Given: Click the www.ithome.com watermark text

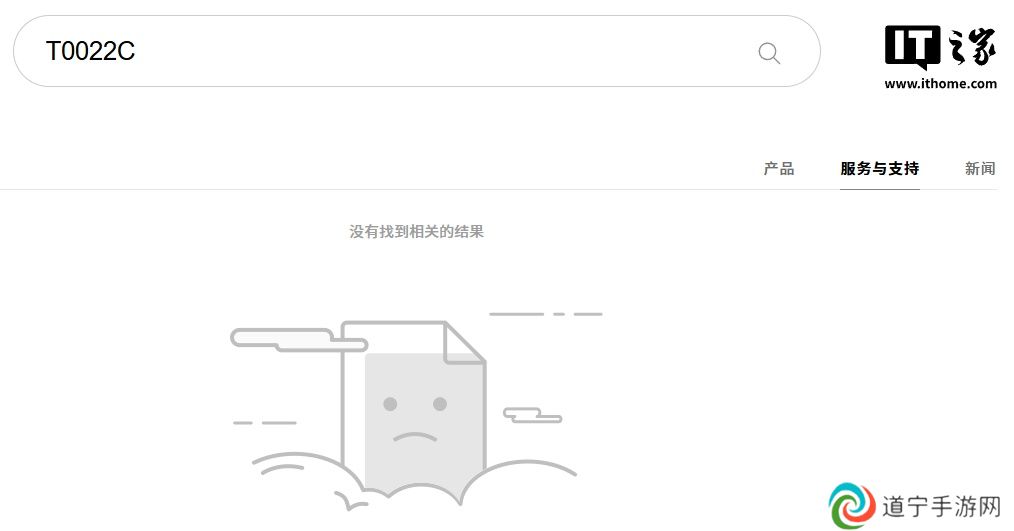Looking at the screenshot, I should coord(940,83).
